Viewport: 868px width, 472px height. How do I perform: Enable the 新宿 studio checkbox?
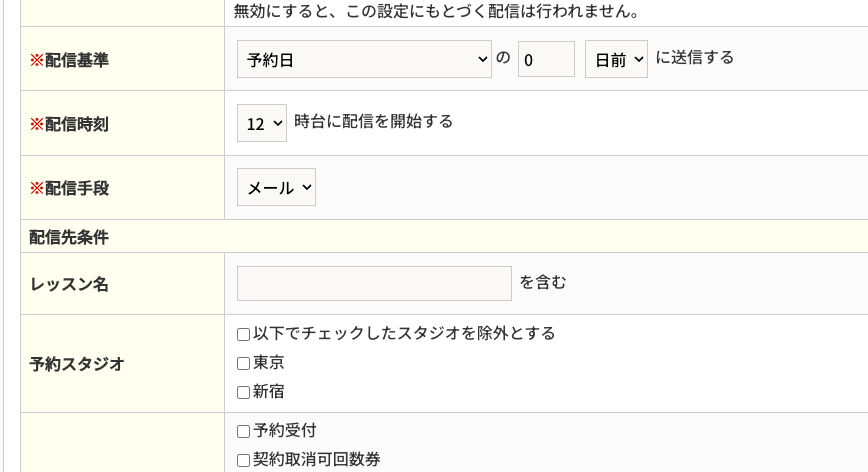(244, 392)
